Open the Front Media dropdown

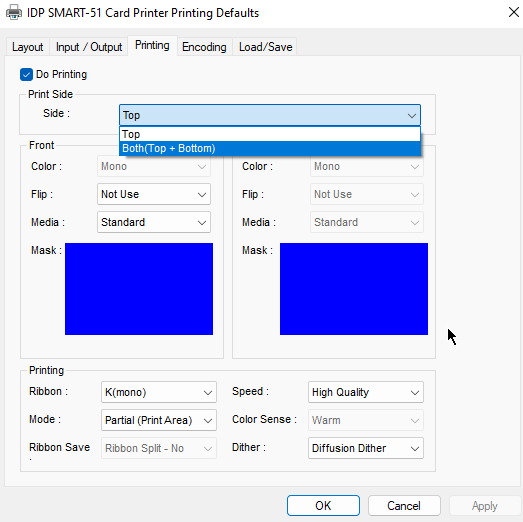click(154, 222)
